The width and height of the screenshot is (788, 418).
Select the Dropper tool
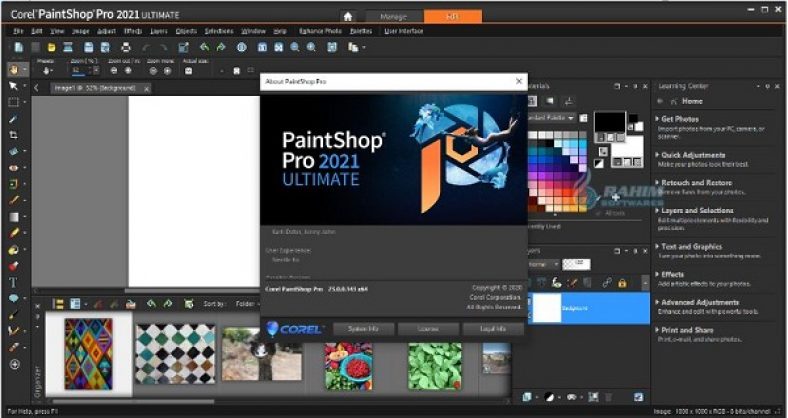click(14, 119)
